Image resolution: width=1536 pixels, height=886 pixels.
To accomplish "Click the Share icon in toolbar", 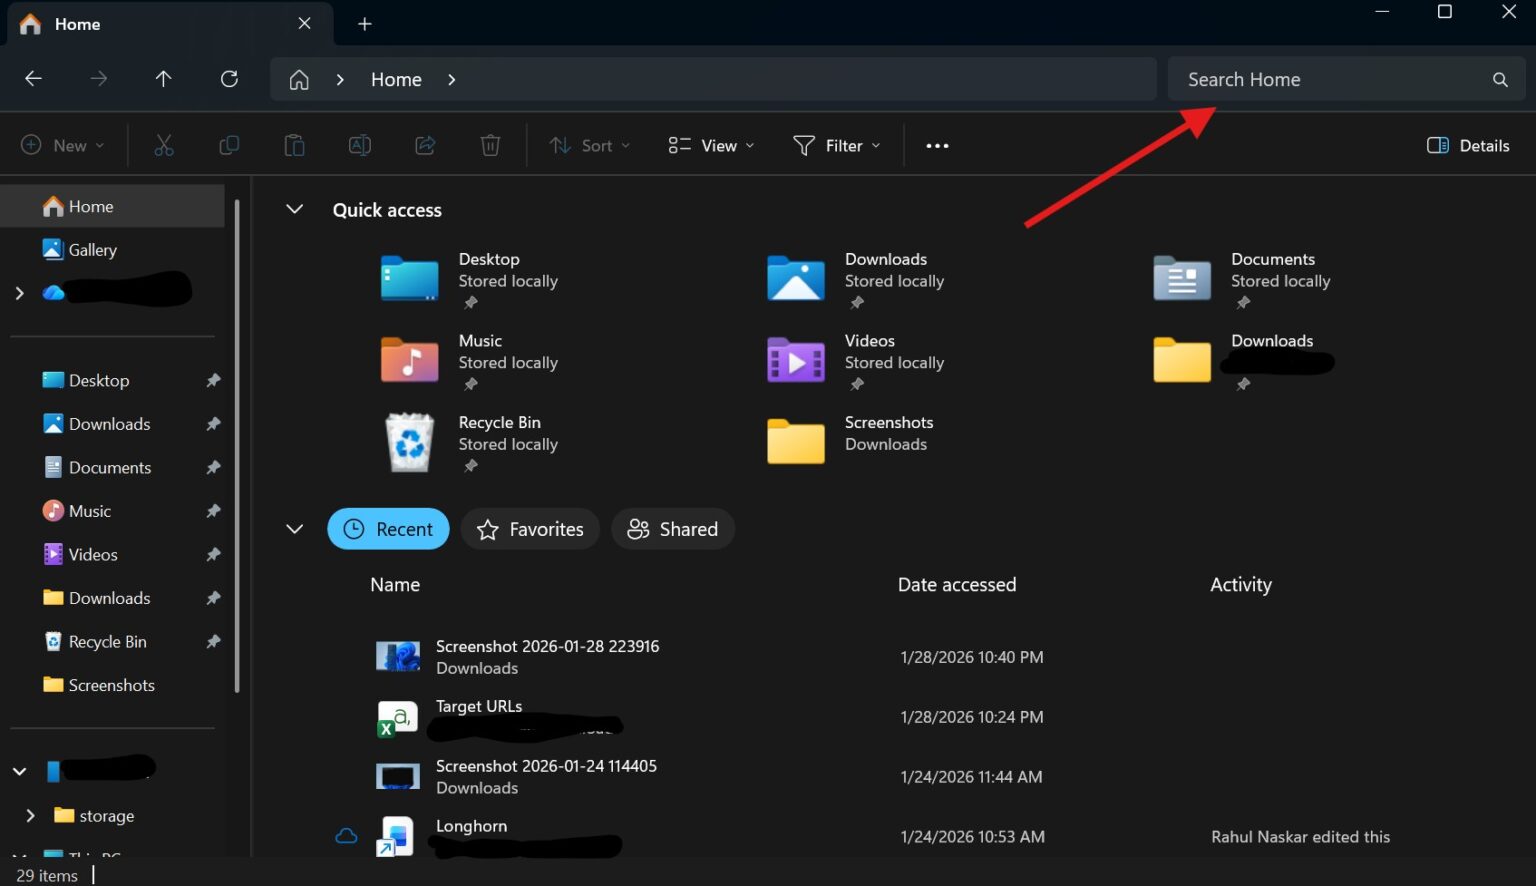I will click(x=425, y=146).
